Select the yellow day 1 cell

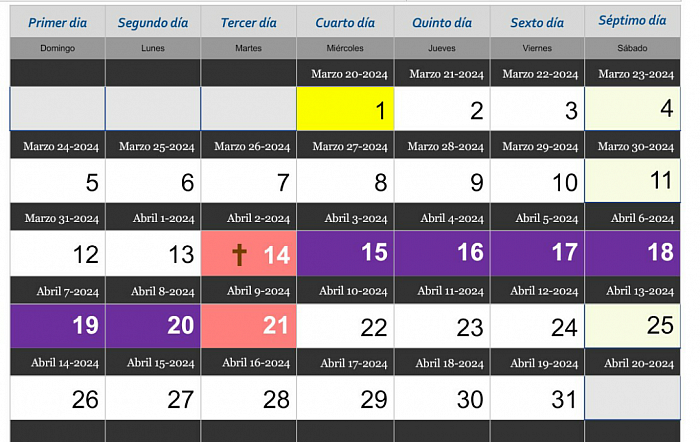pyautogui.click(x=345, y=109)
